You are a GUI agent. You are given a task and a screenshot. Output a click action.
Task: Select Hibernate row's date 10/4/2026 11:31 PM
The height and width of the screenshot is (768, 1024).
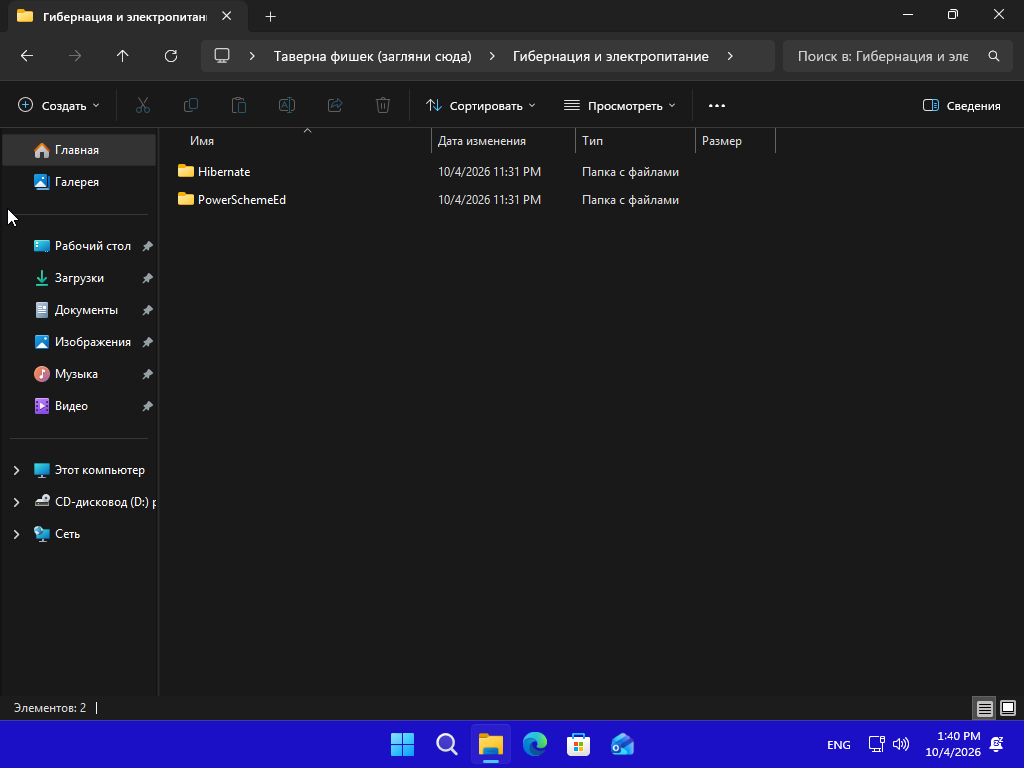(x=489, y=172)
